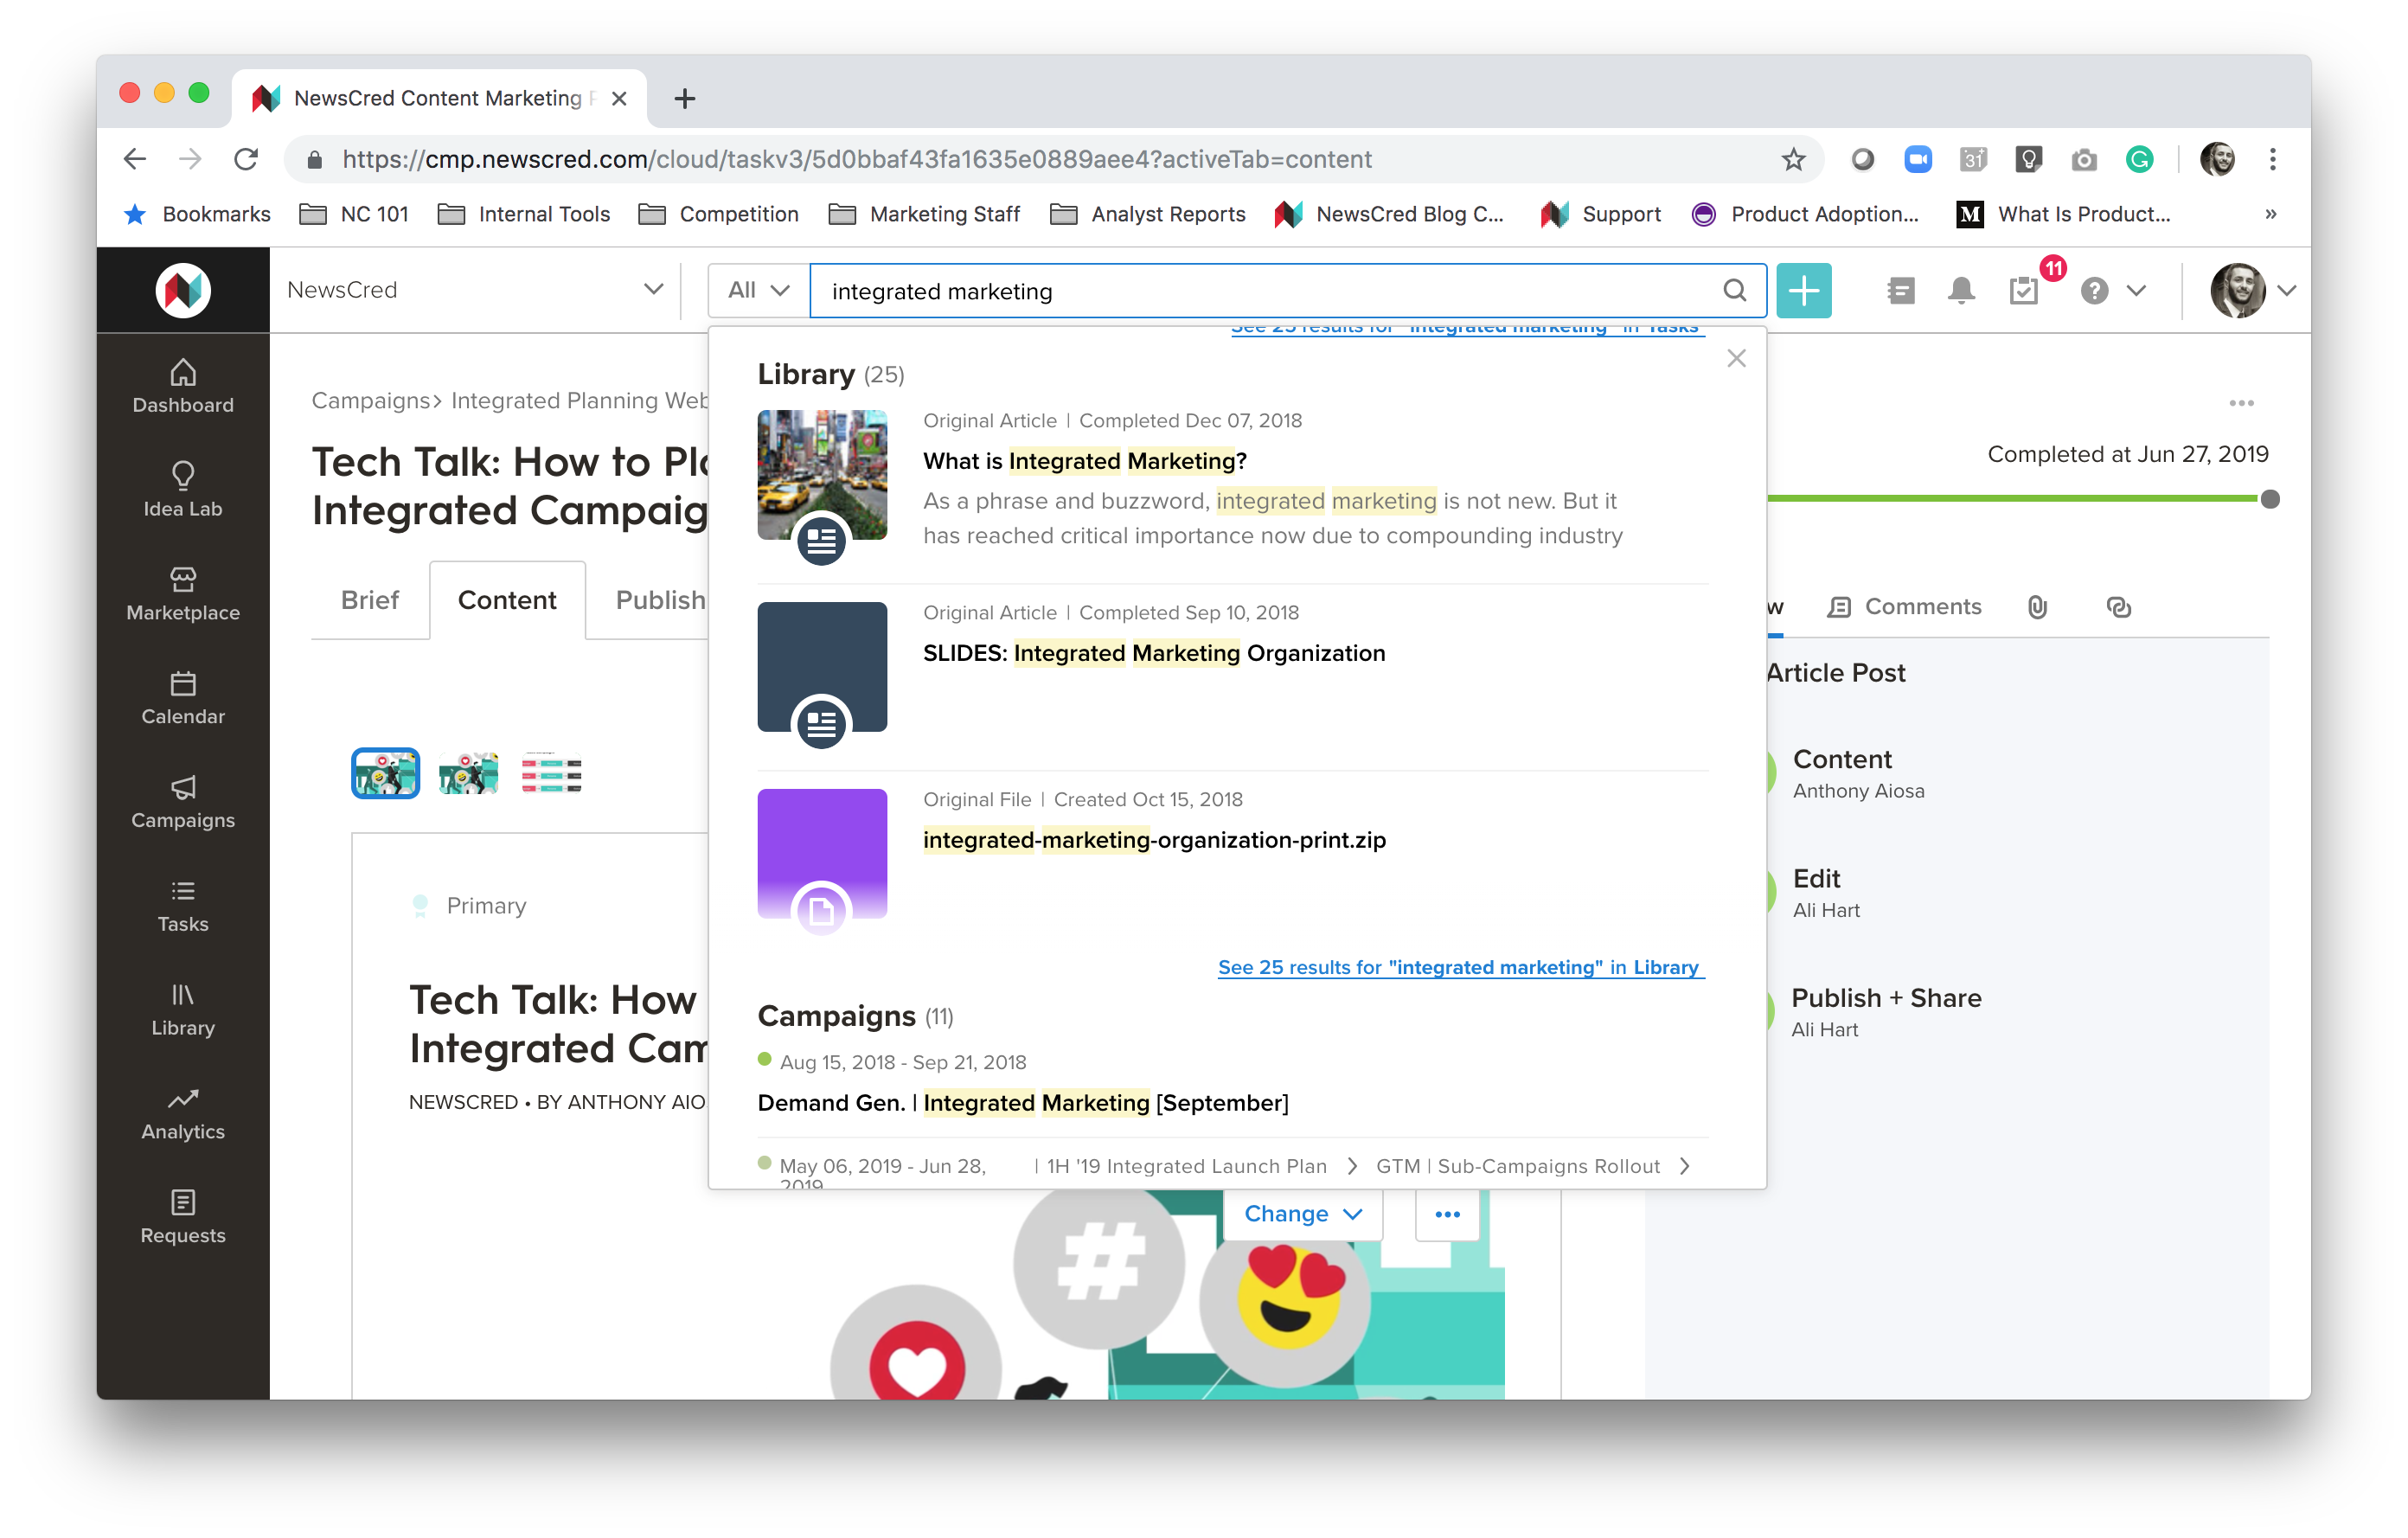2408x1538 pixels.
Task: Go back in browser history
Action: pos(134,159)
